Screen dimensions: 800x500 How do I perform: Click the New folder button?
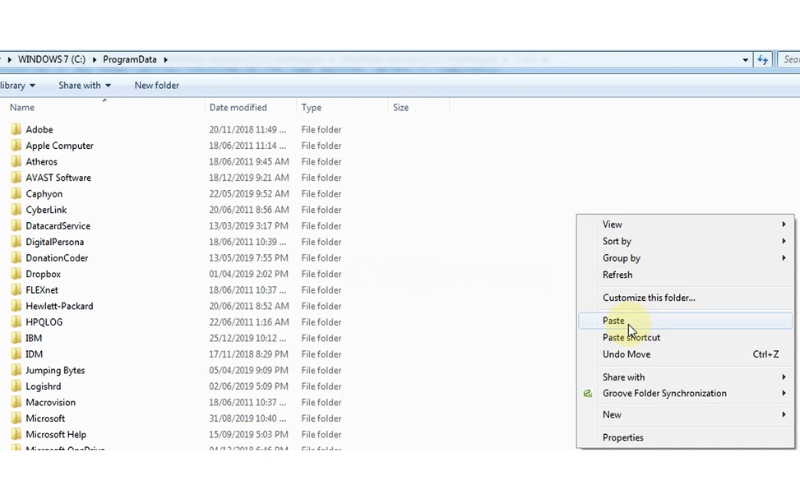tap(157, 86)
